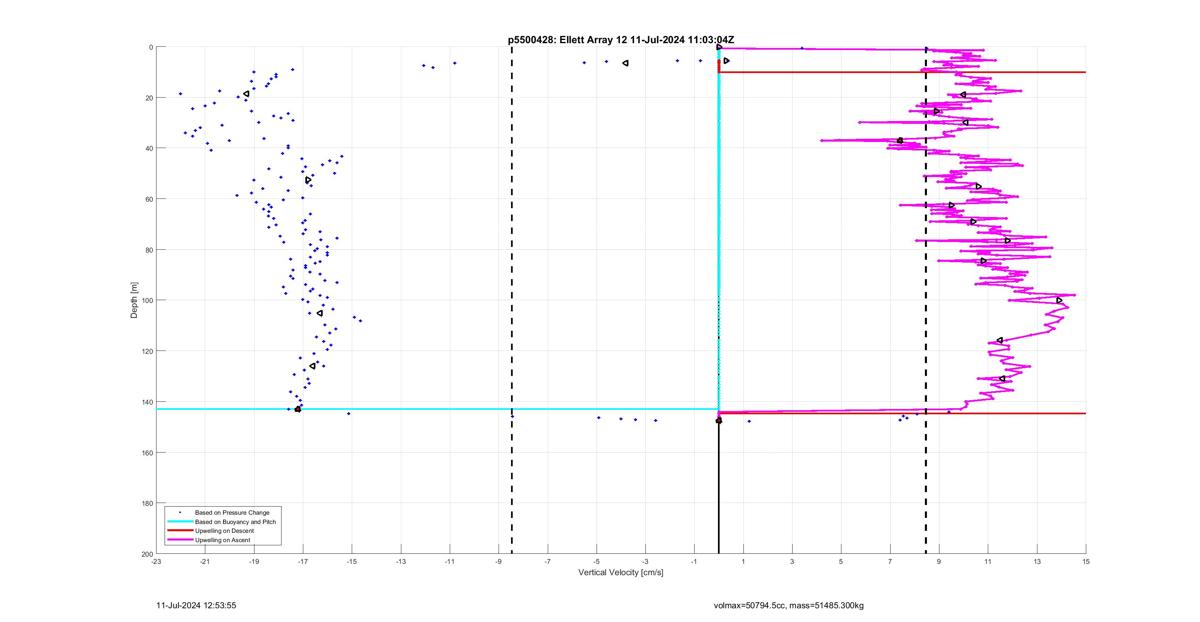The image size is (1200, 622).
Task: Click depth axis tick label '180'
Action: [x=146, y=503]
